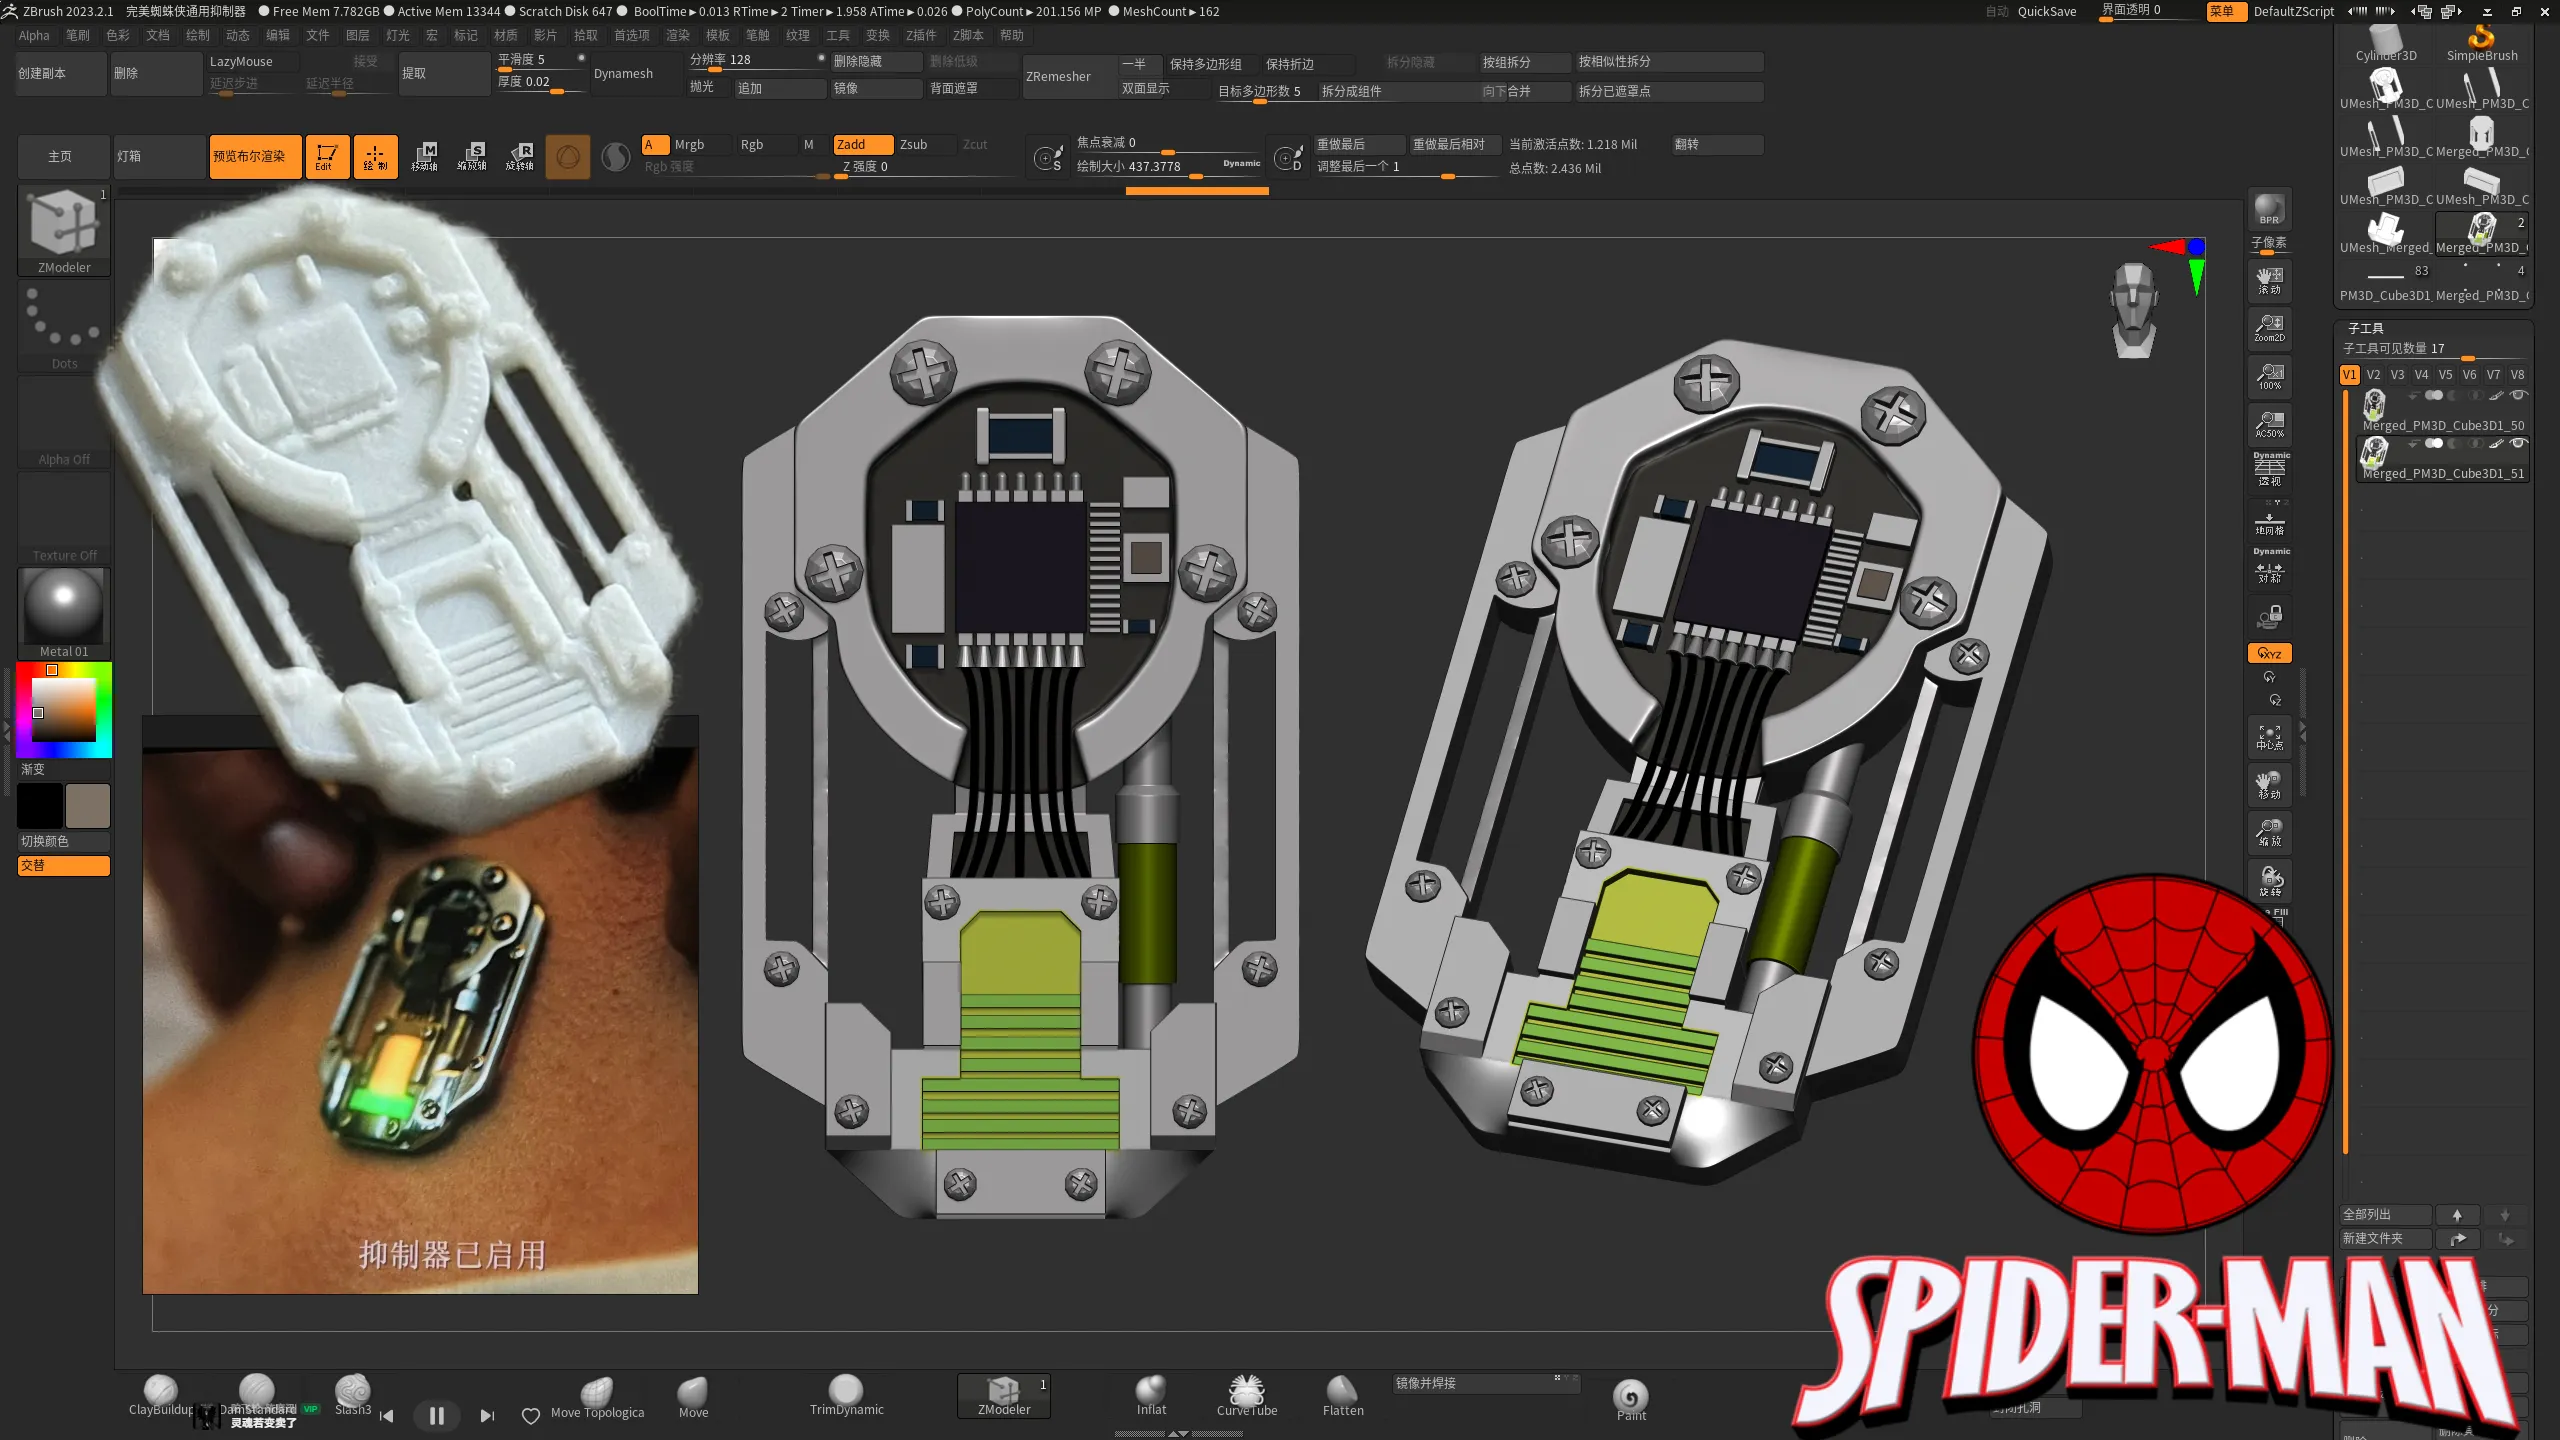Select the ZModeler brush thumbnail at top-left

(x=64, y=229)
